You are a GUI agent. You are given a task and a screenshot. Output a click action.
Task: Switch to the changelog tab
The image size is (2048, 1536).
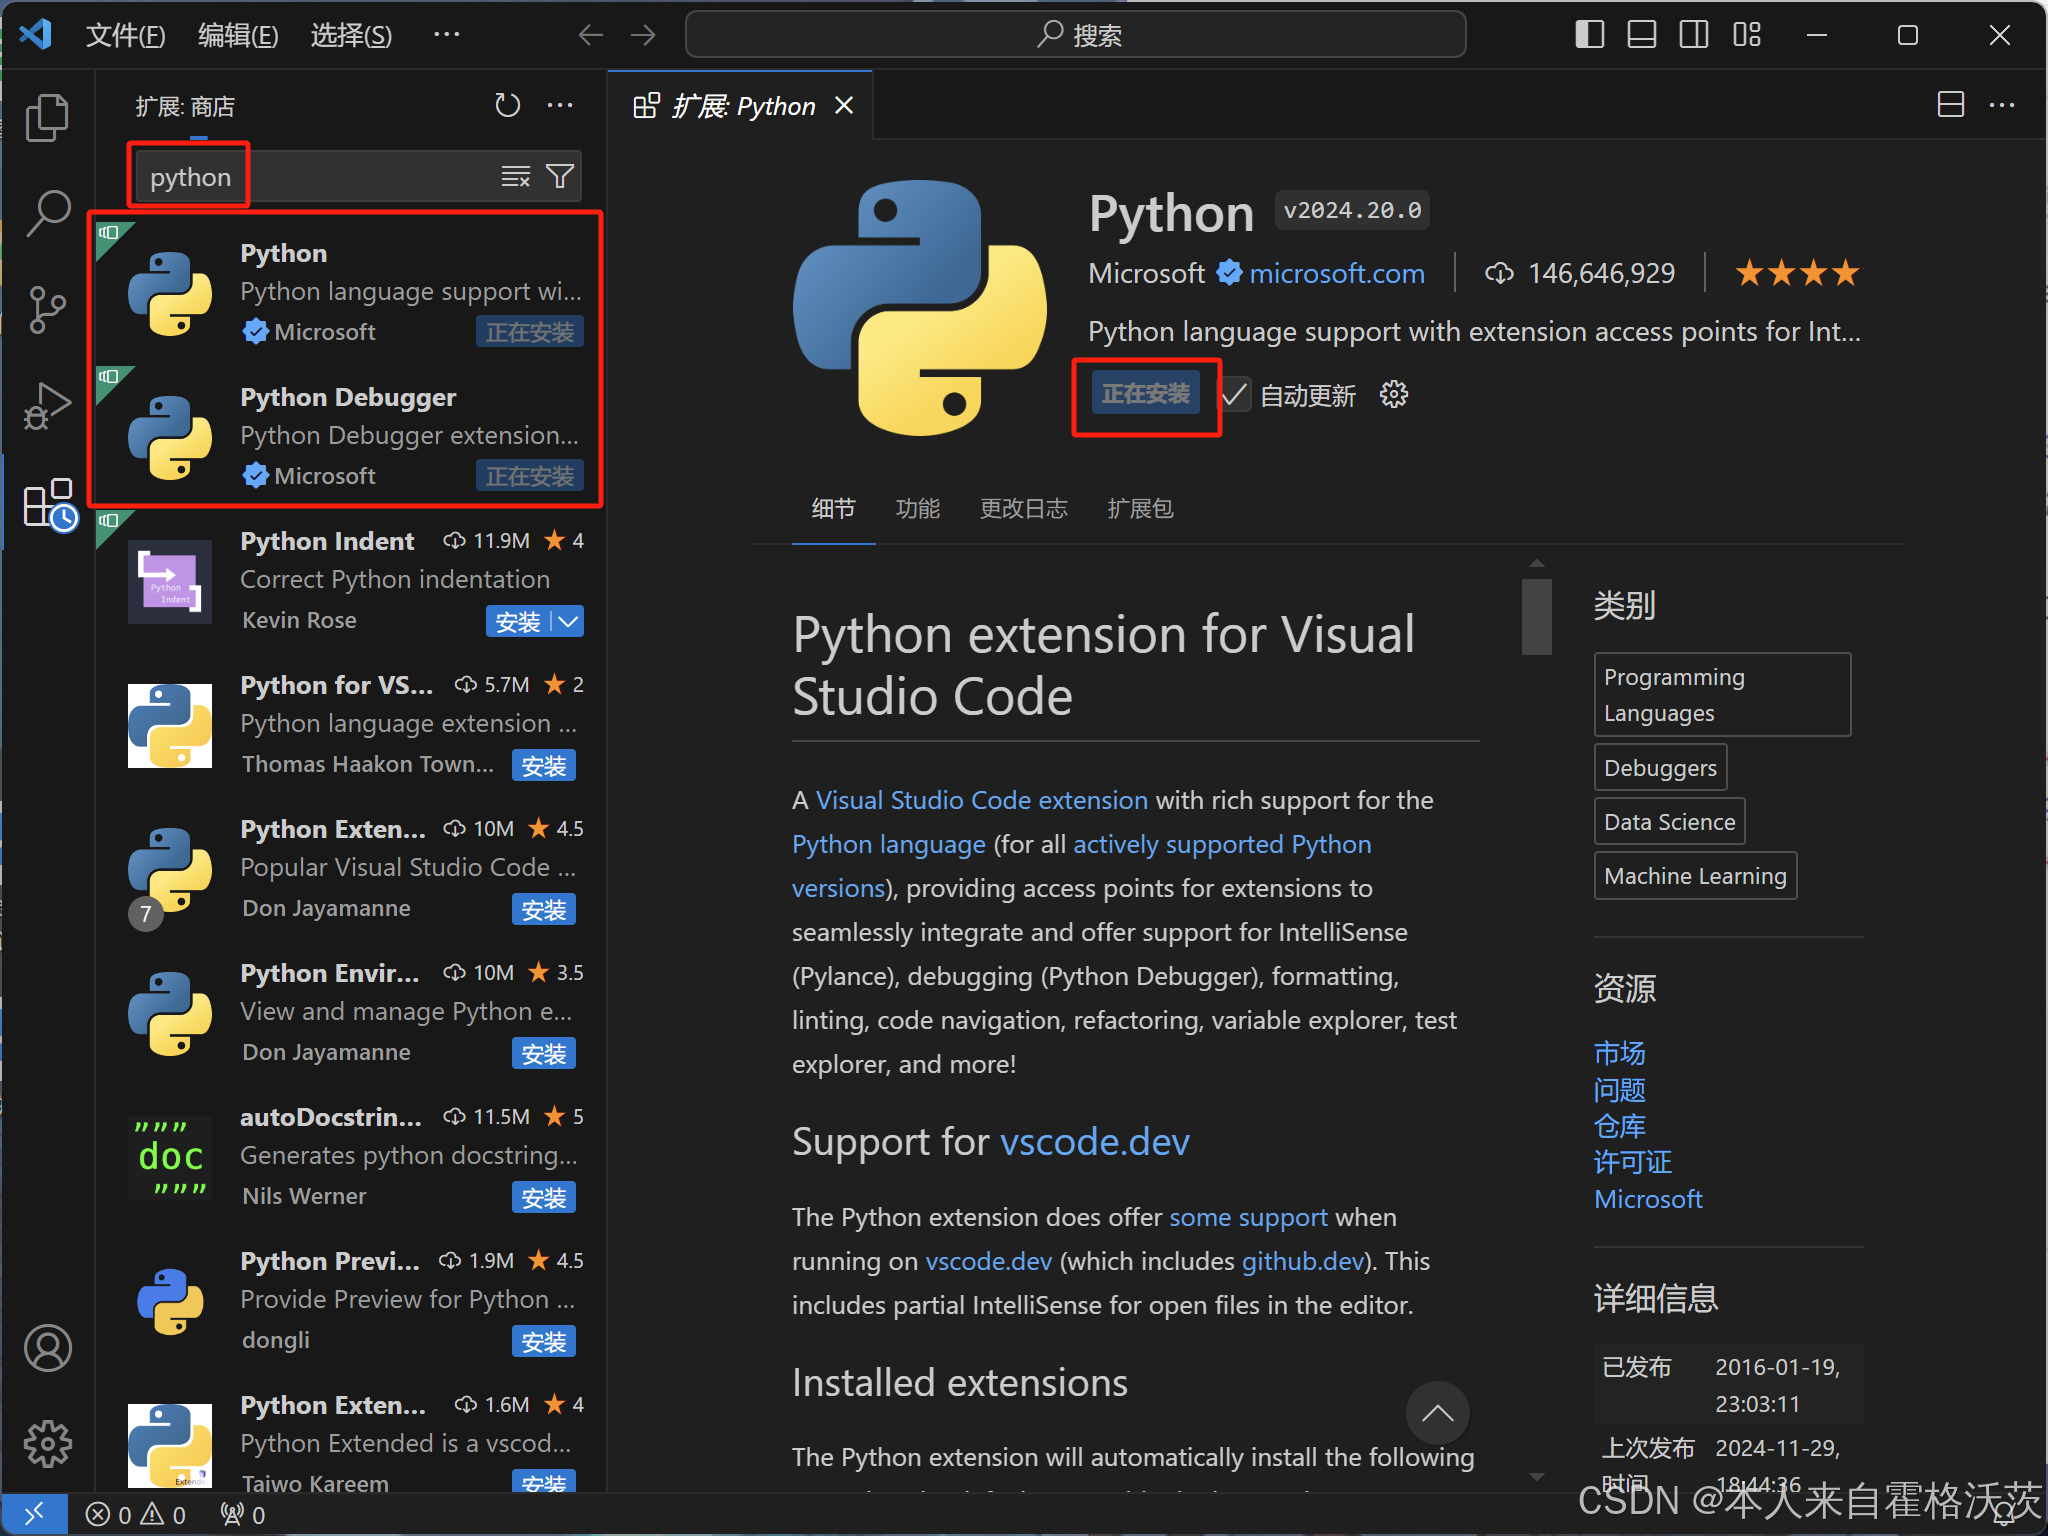(x=1023, y=509)
